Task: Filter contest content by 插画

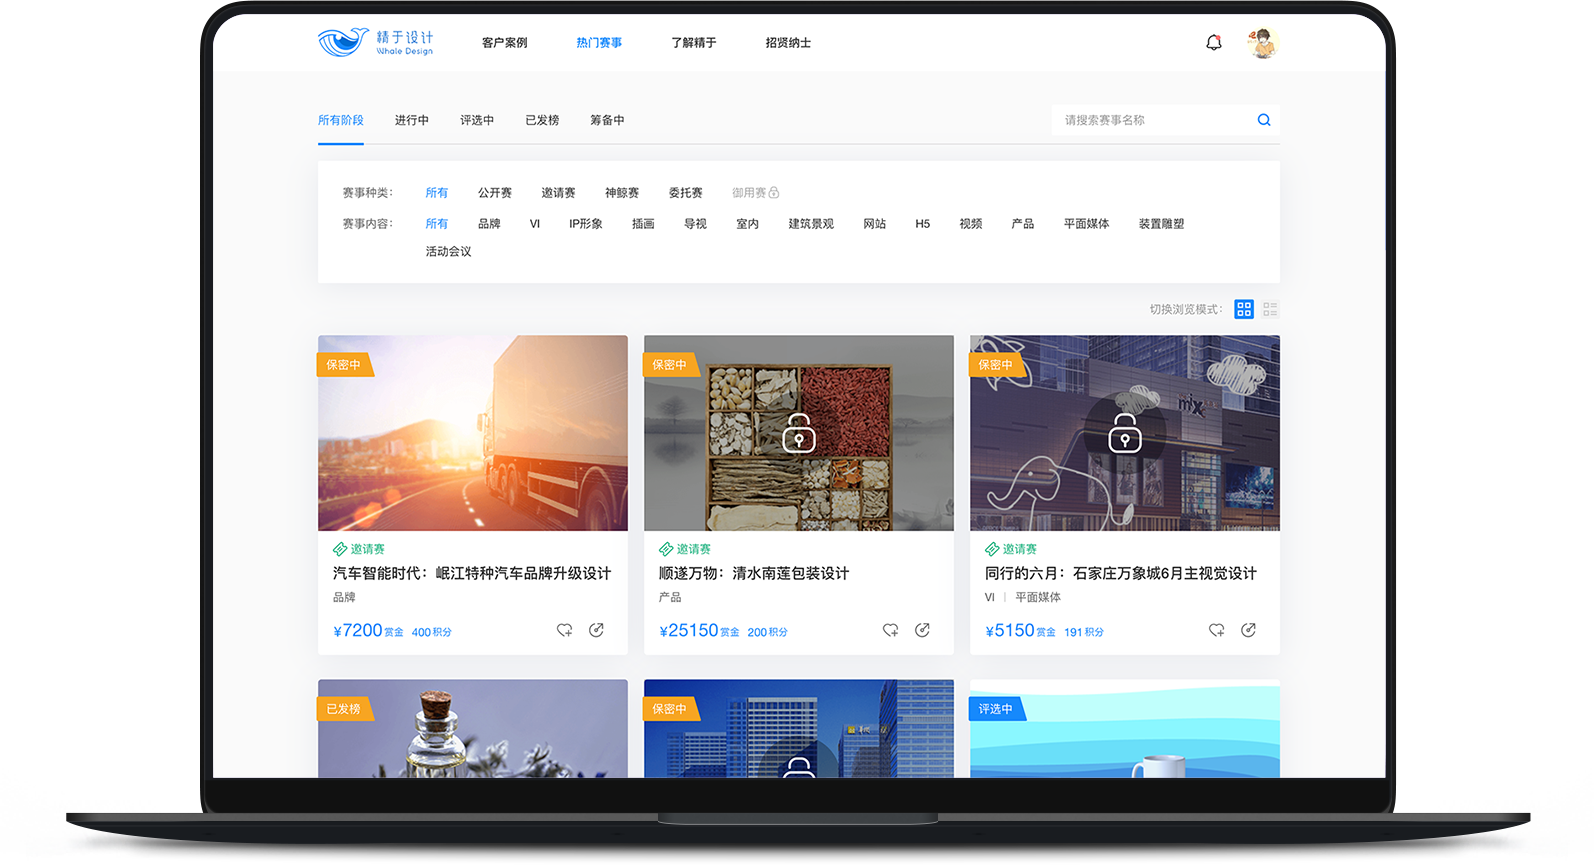Action: click(x=643, y=224)
